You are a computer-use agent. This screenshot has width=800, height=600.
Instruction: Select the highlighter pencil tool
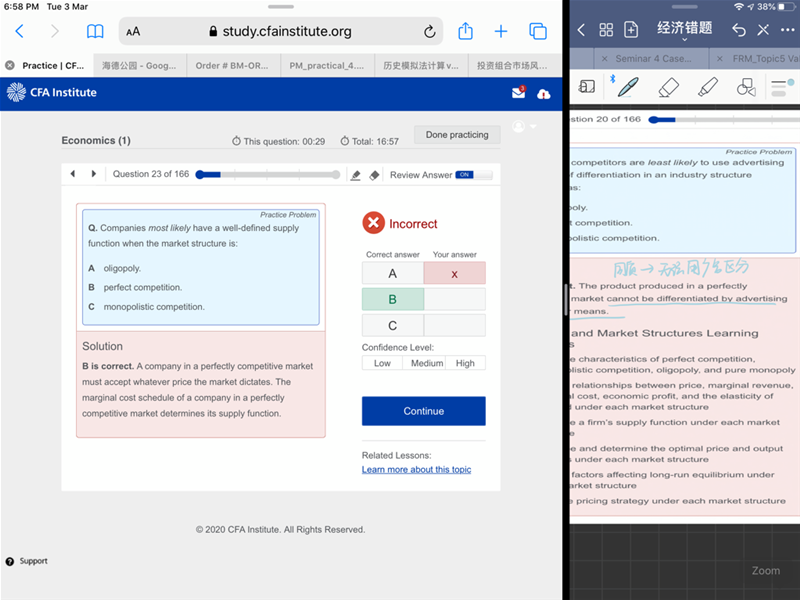[x=356, y=176]
